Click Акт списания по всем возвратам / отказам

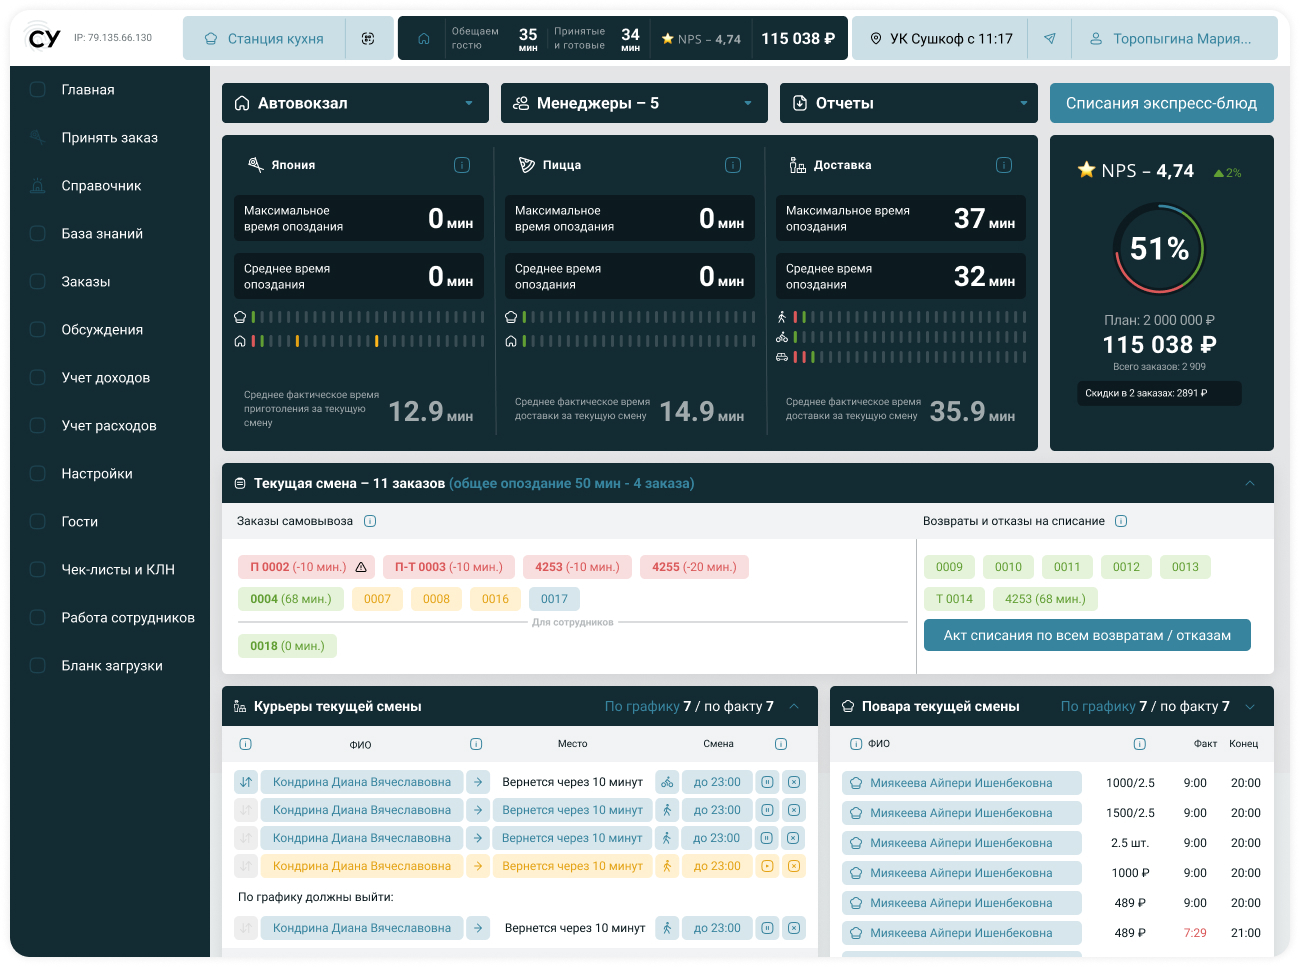coord(1087,635)
